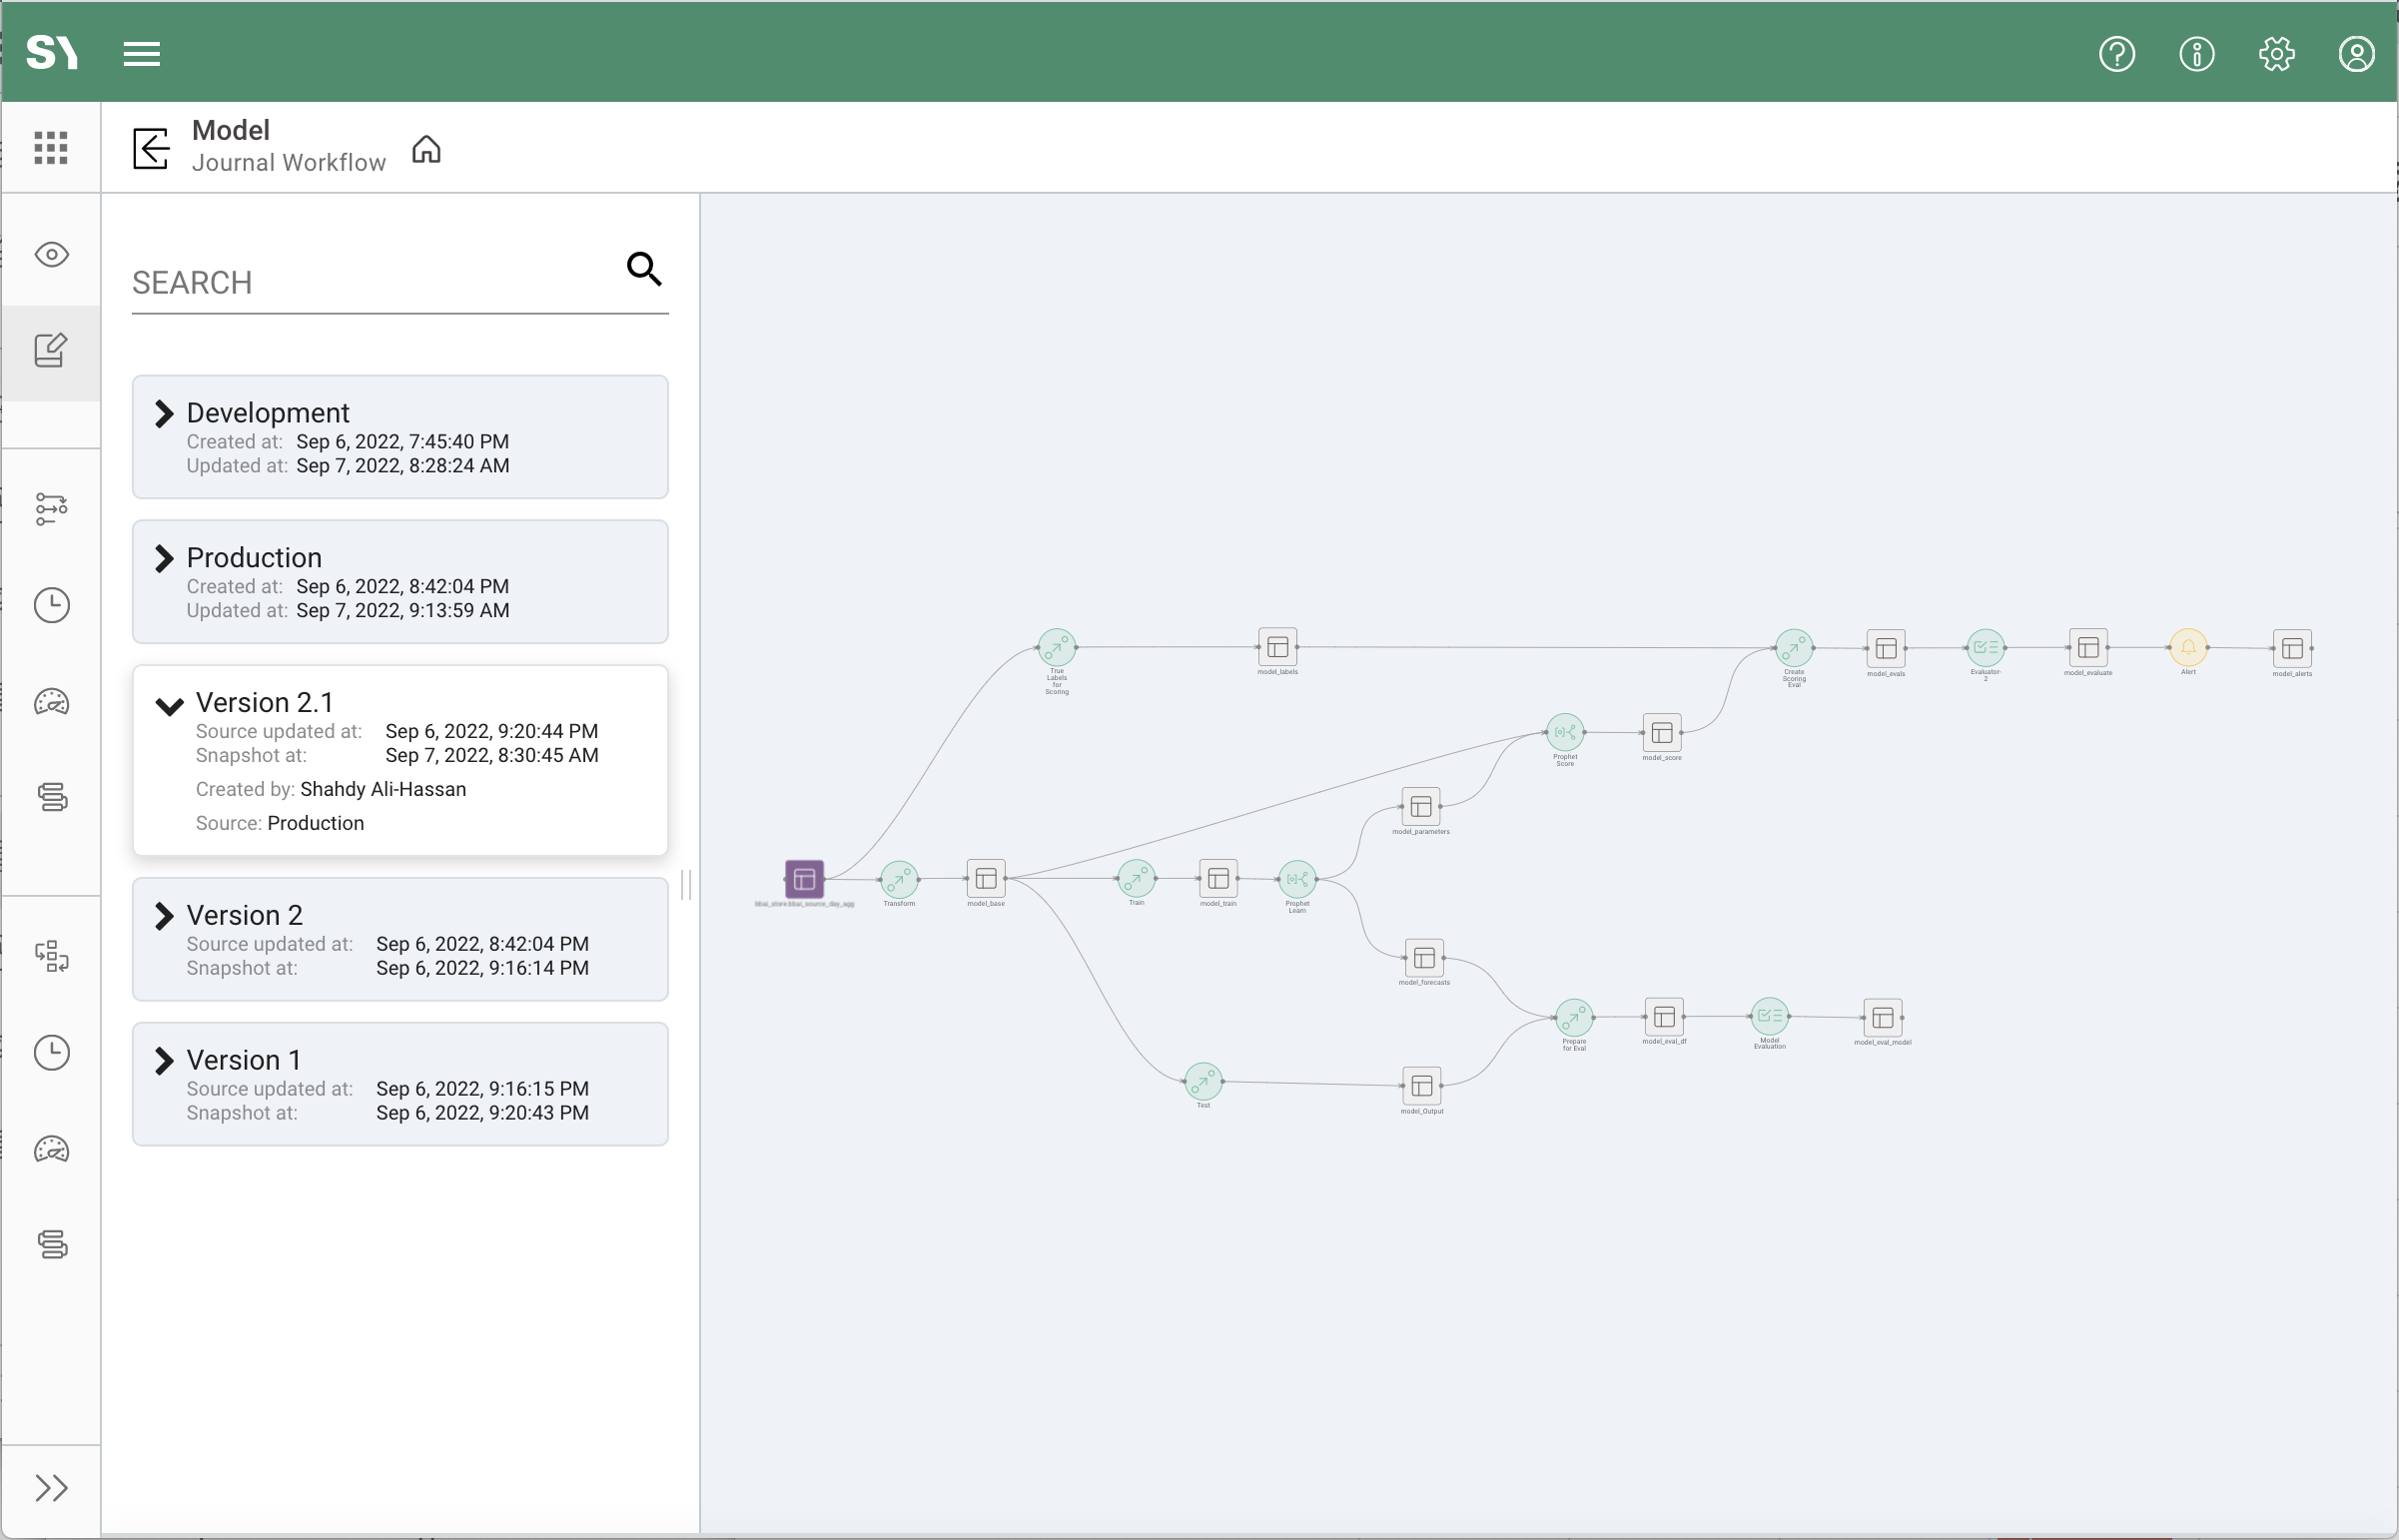2399x1540 pixels.
Task: Click the home icon beside Journal Workflow
Action: click(426, 149)
